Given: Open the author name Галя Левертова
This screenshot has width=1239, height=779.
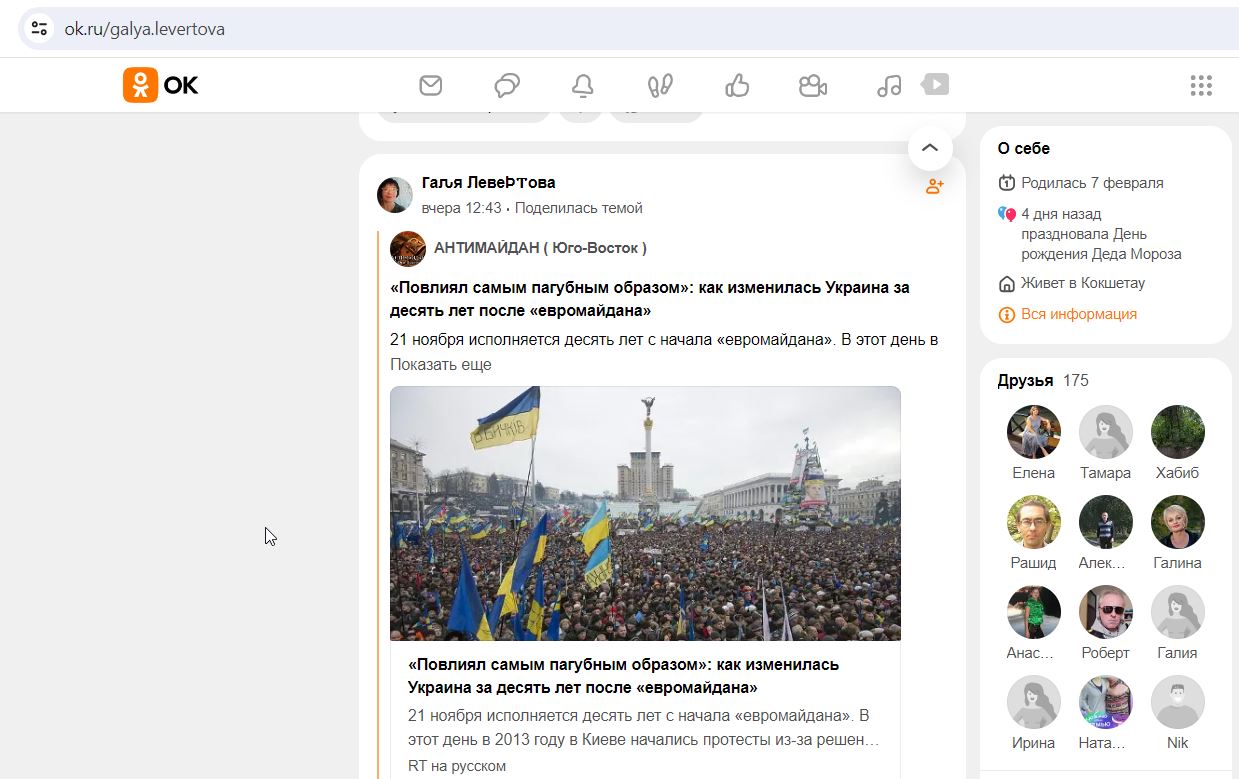Looking at the screenshot, I should pyautogui.click(x=489, y=183).
